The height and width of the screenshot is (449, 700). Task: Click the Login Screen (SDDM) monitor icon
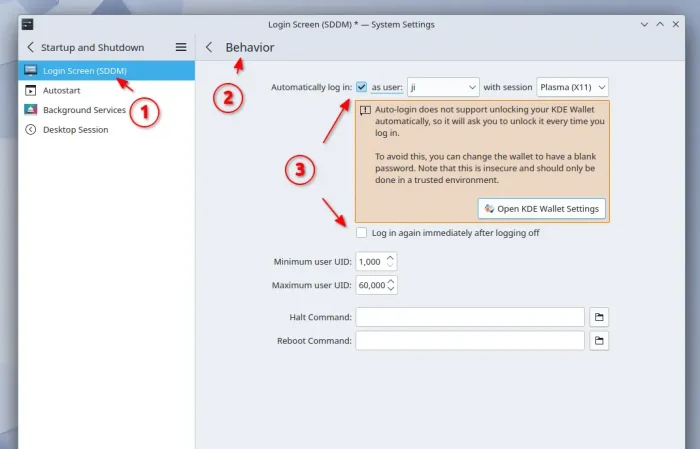[x=30, y=71]
